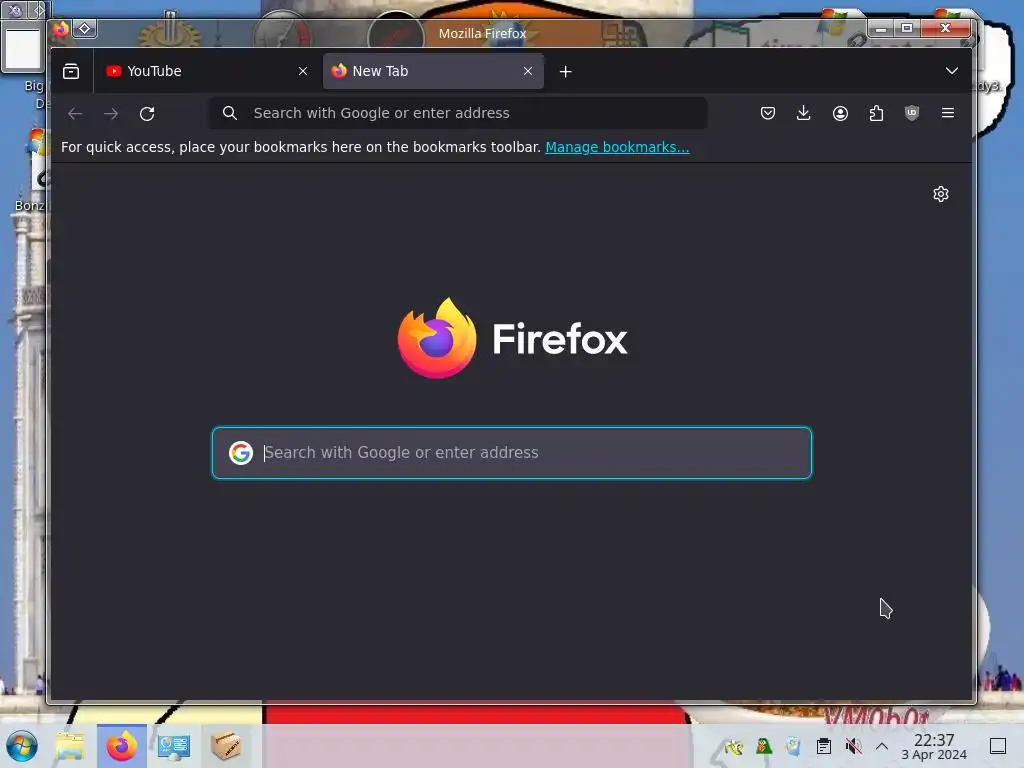The width and height of the screenshot is (1024, 768).
Task: Switch to the YouTube tab
Action: tap(206, 71)
